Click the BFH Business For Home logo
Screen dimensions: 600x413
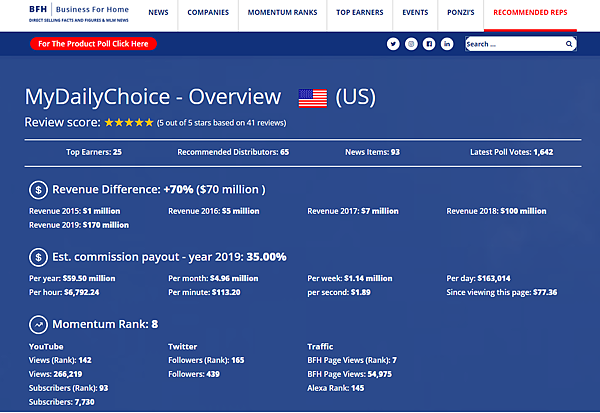pyautogui.click(x=79, y=13)
